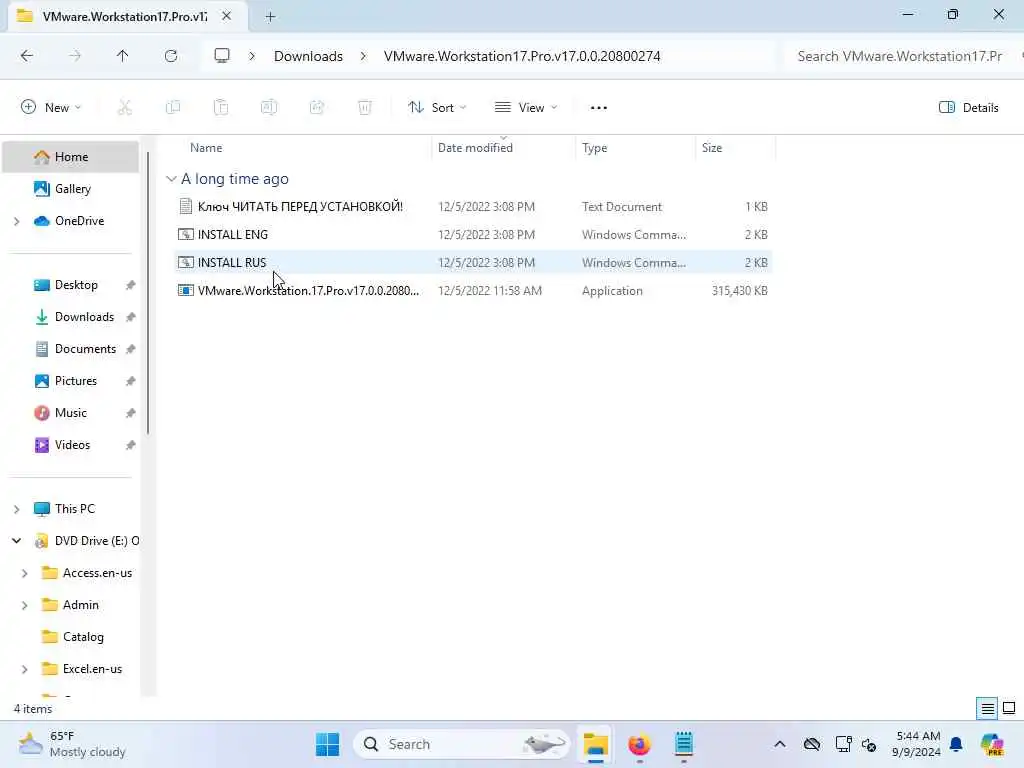Viewport: 1024px width, 768px height.
Task: Select the INSTALL ENG command file
Action: tap(473, 235)
